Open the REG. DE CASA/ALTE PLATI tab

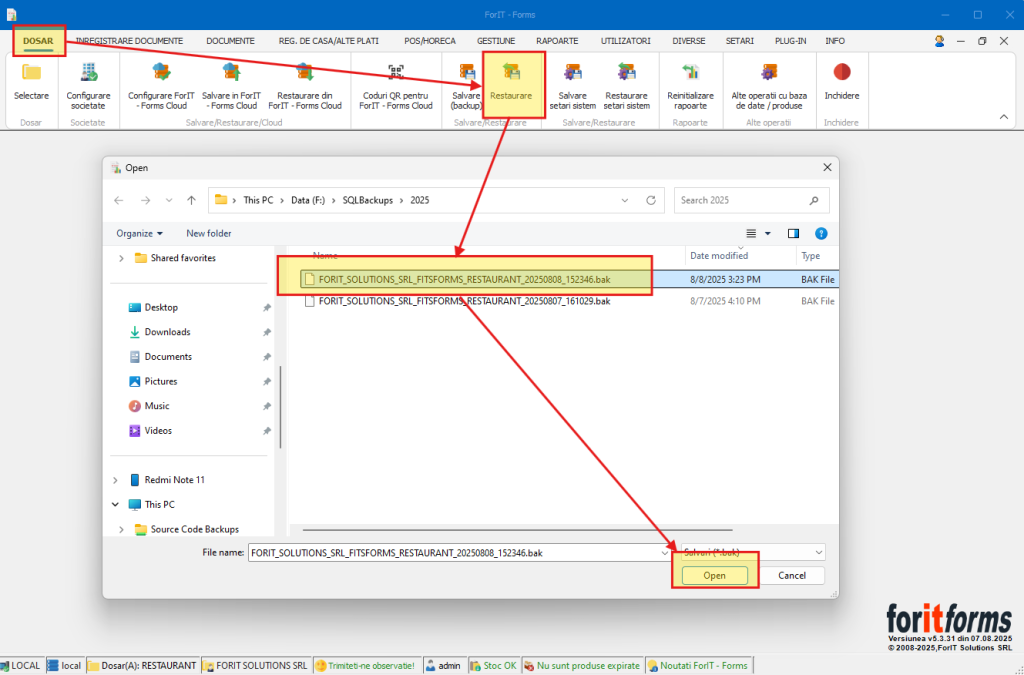328,41
